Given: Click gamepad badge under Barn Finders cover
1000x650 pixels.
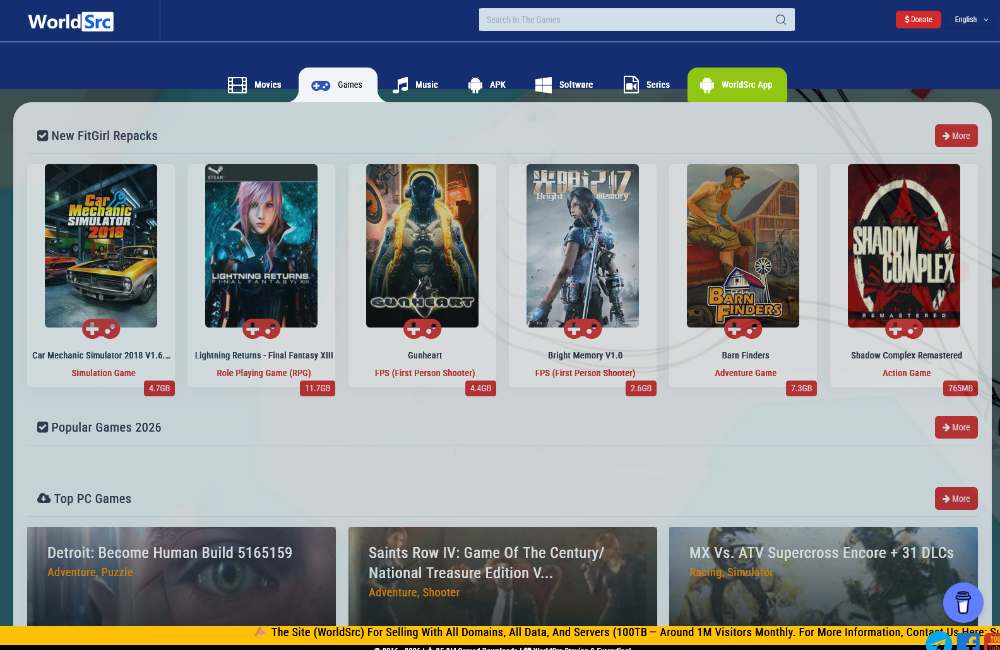Looking at the screenshot, I should [x=743, y=329].
